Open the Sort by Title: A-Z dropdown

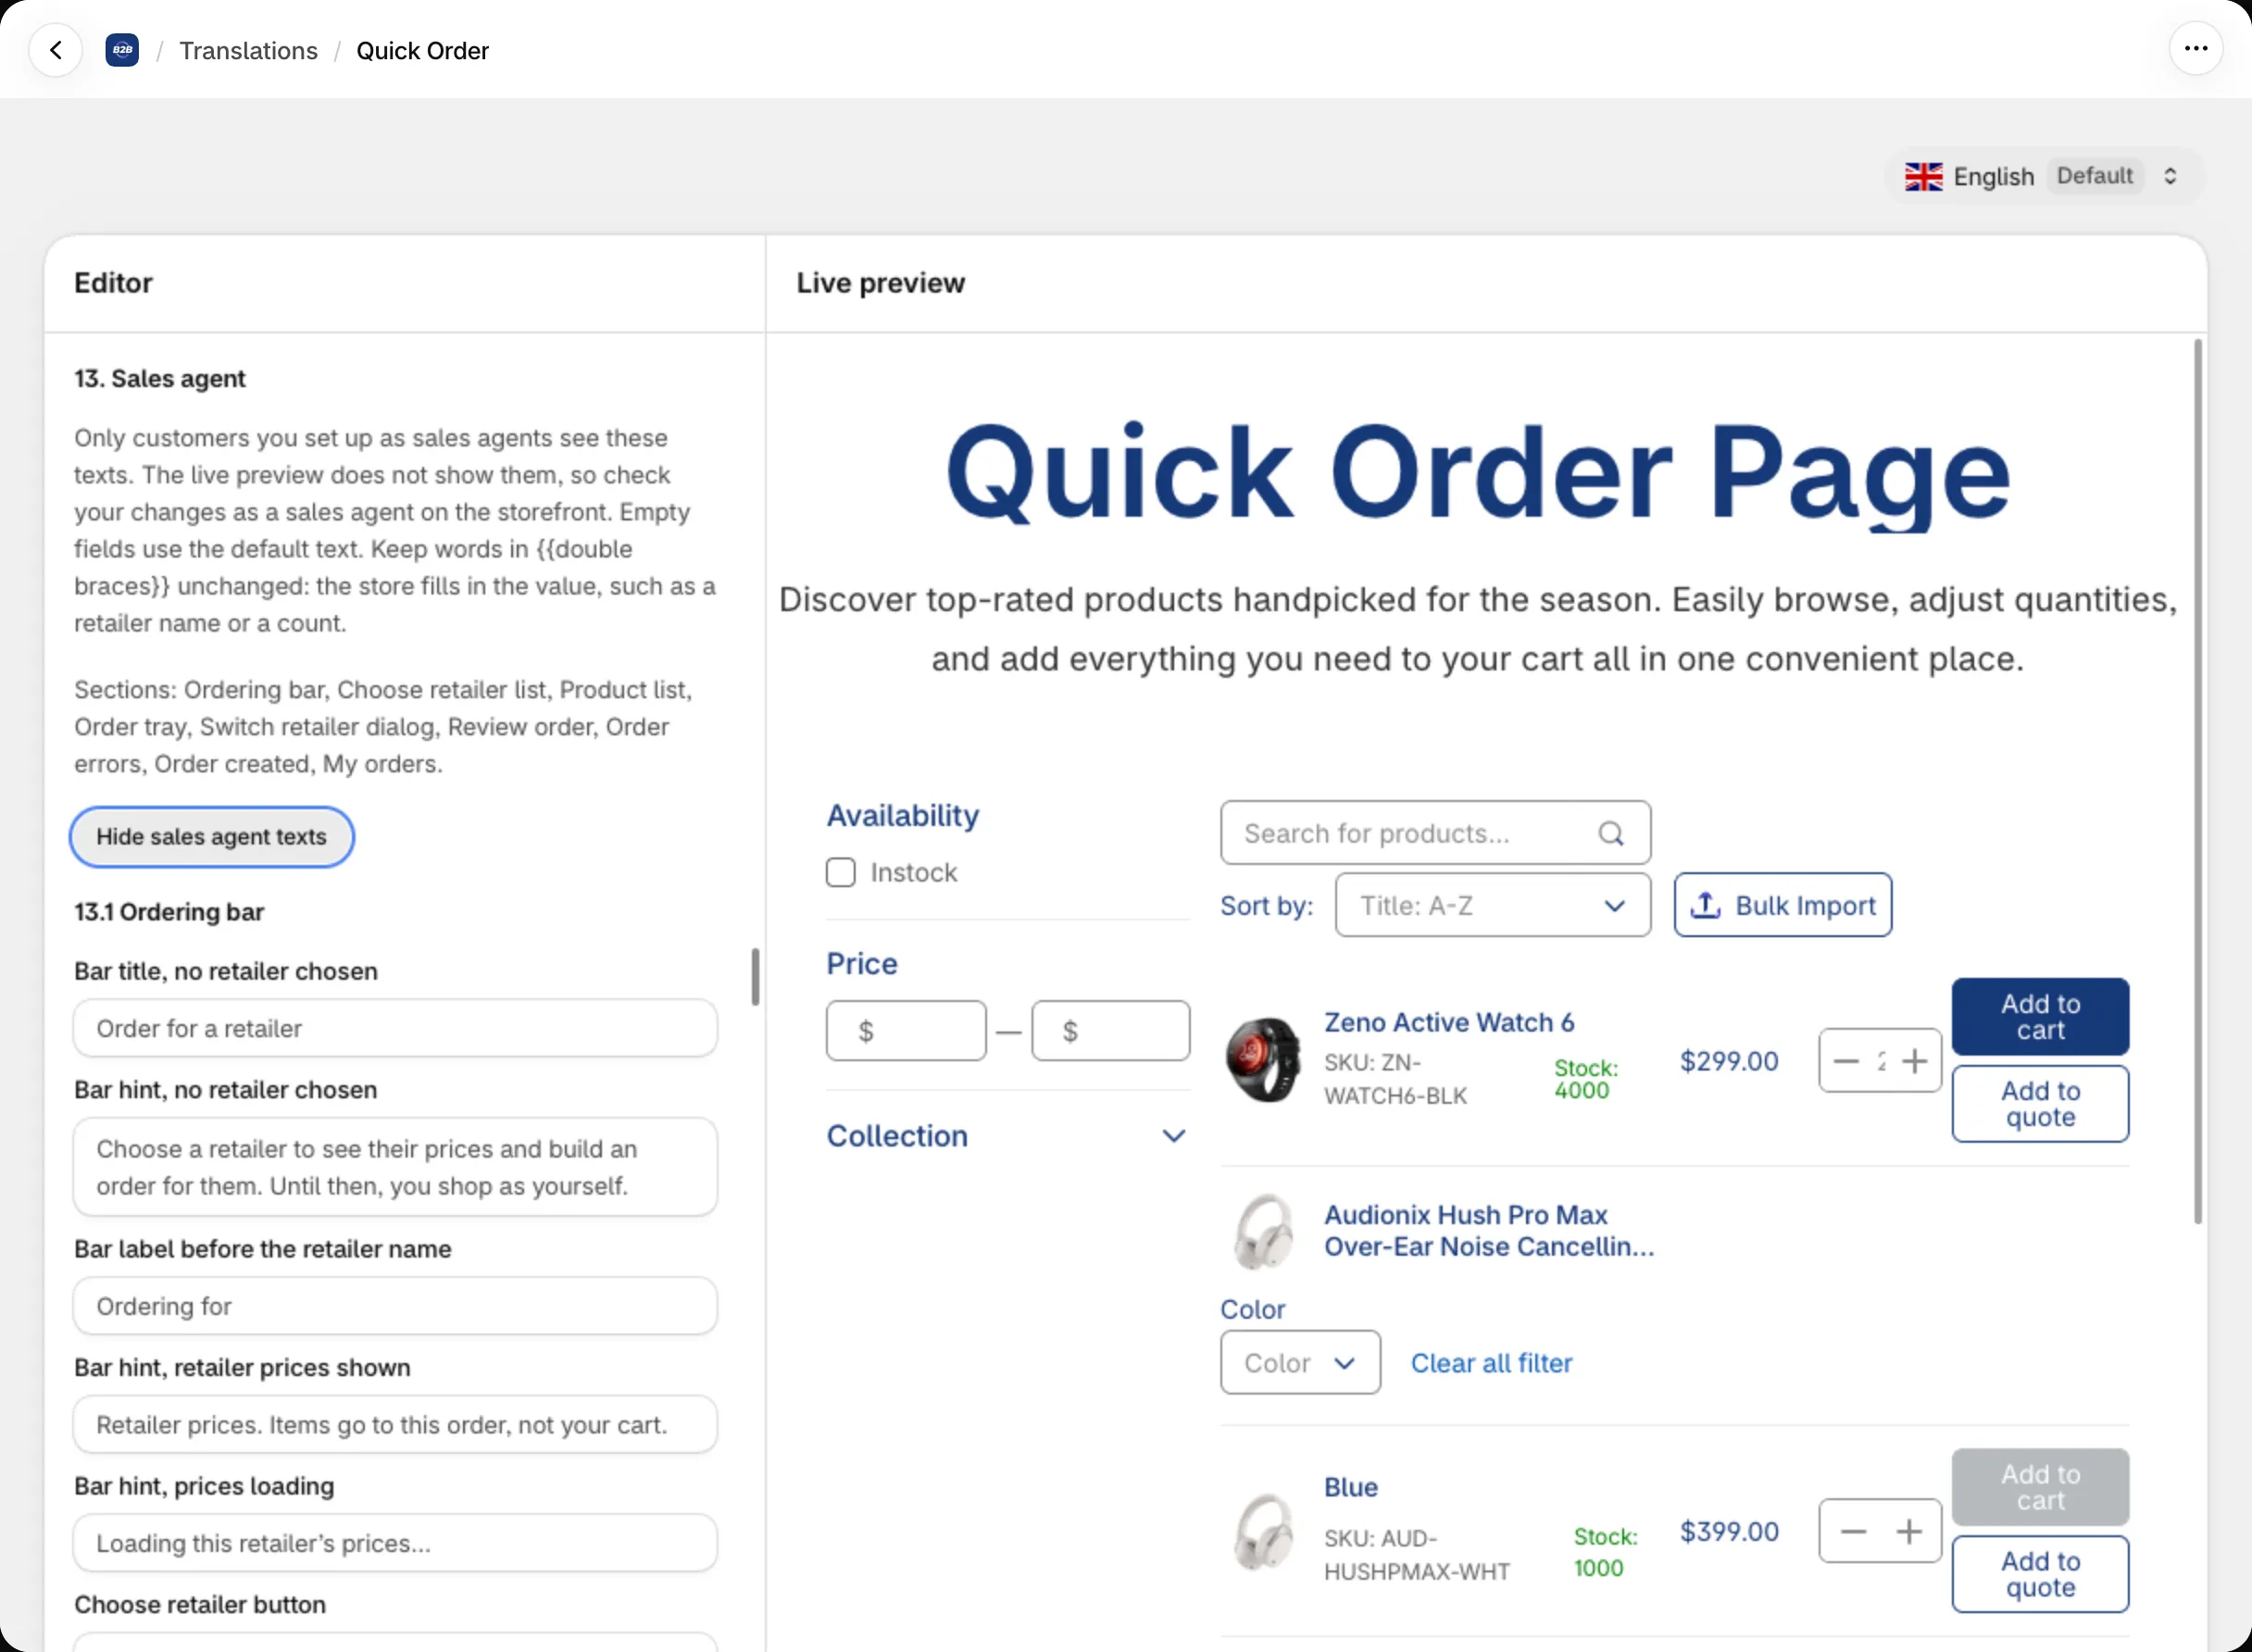(x=1492, y=905)
